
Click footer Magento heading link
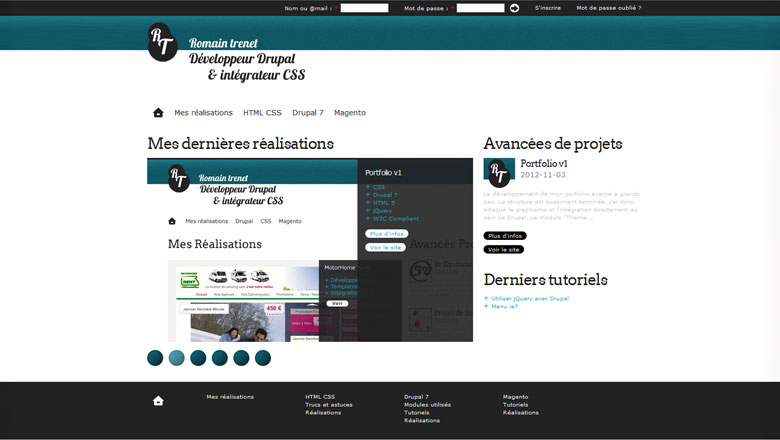(x=515, y=397)
